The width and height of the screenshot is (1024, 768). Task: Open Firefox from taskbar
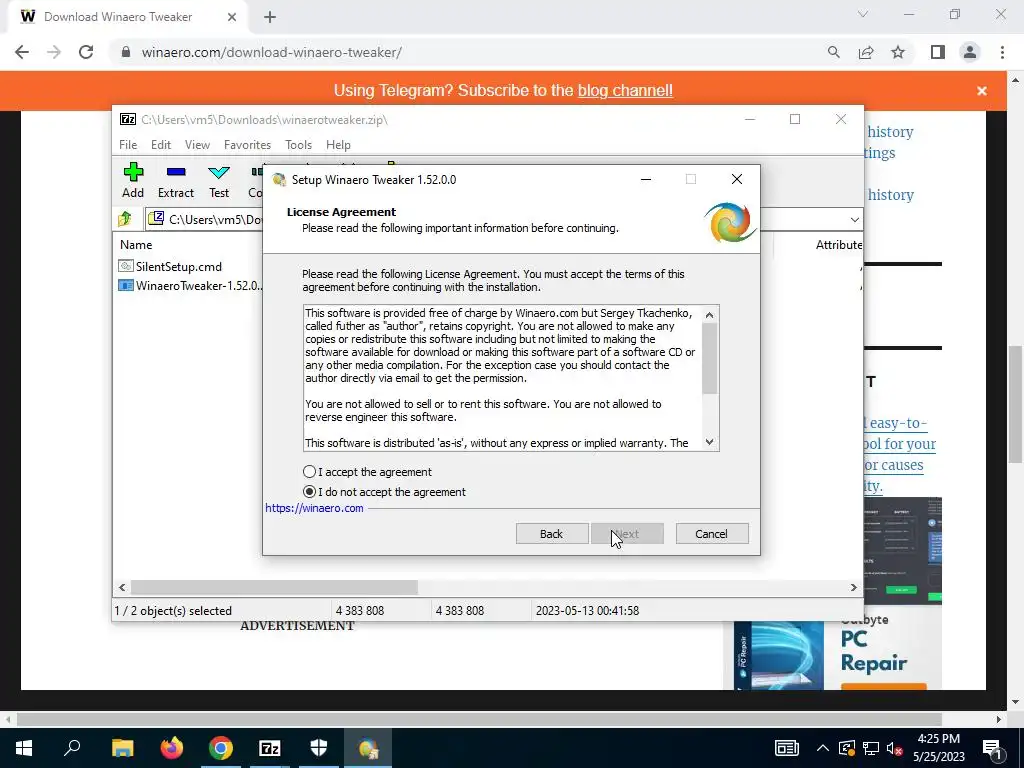[x=172, y=748]
